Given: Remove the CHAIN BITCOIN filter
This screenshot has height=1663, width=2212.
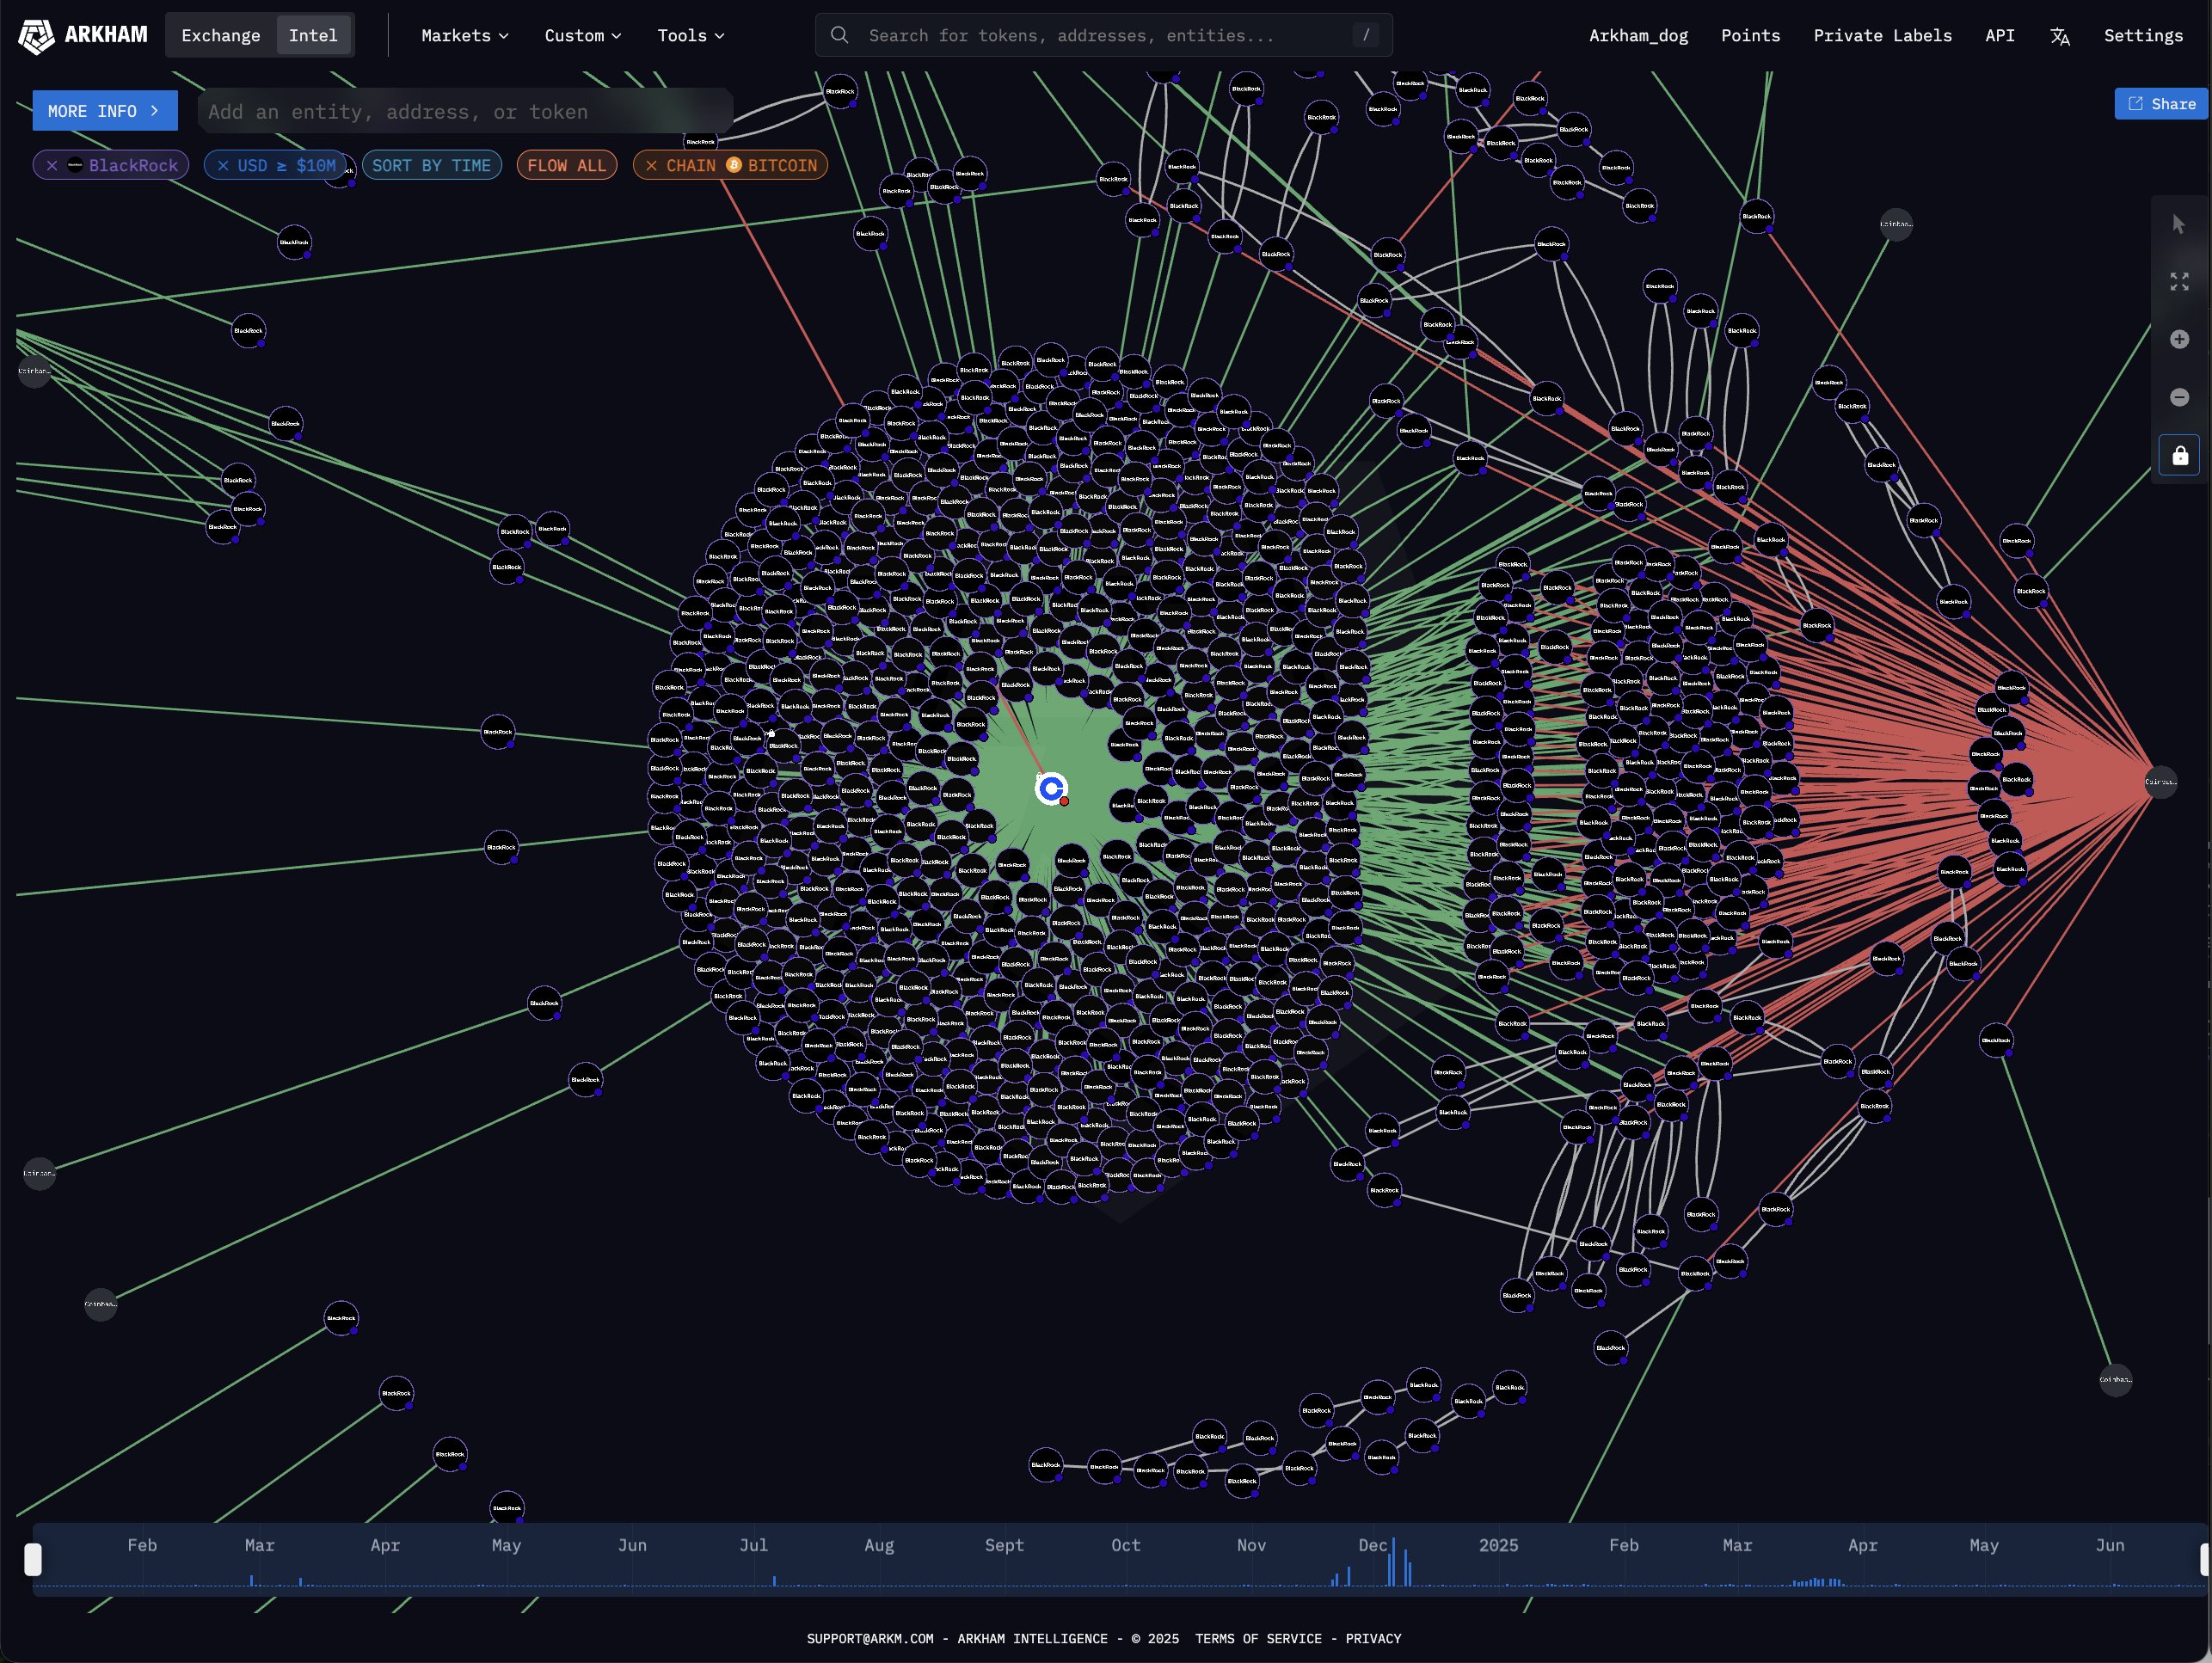Looking at the screenshot, I should (x=651, y=166).
